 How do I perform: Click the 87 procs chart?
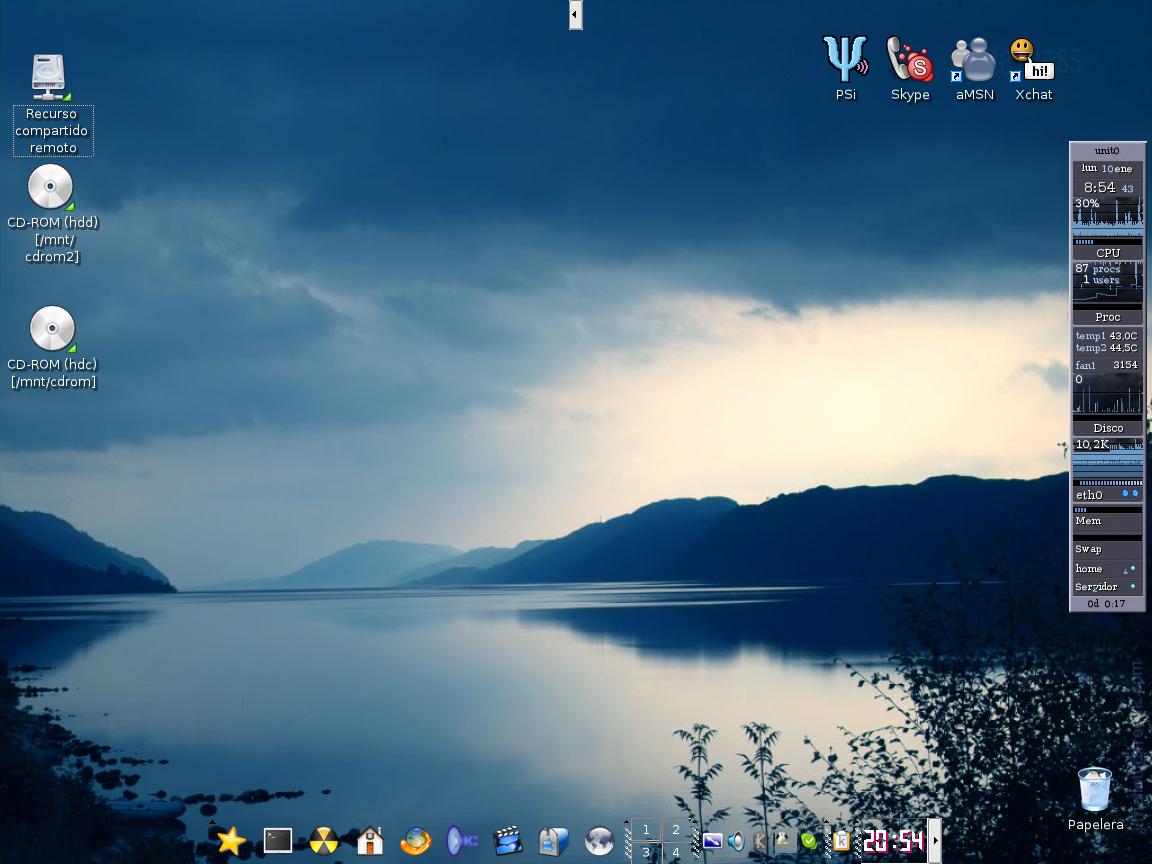click(1108, 283)
